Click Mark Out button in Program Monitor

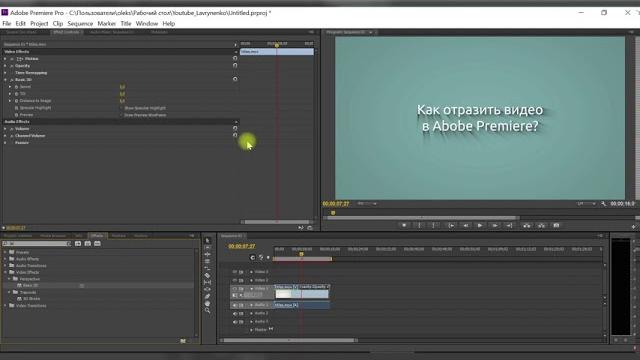point(434,225)
